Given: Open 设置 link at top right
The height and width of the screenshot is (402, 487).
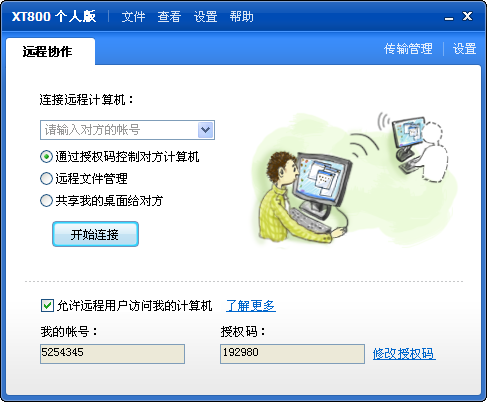Looking at the screenshot, I should [x=464, y=49].
